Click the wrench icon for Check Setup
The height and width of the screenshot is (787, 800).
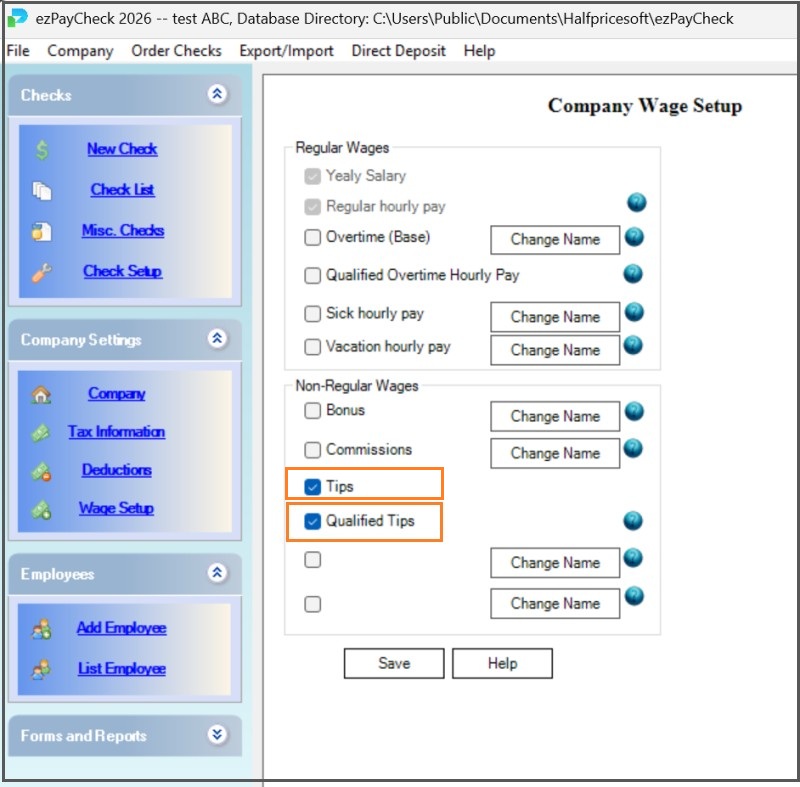[x=41, y=271]
